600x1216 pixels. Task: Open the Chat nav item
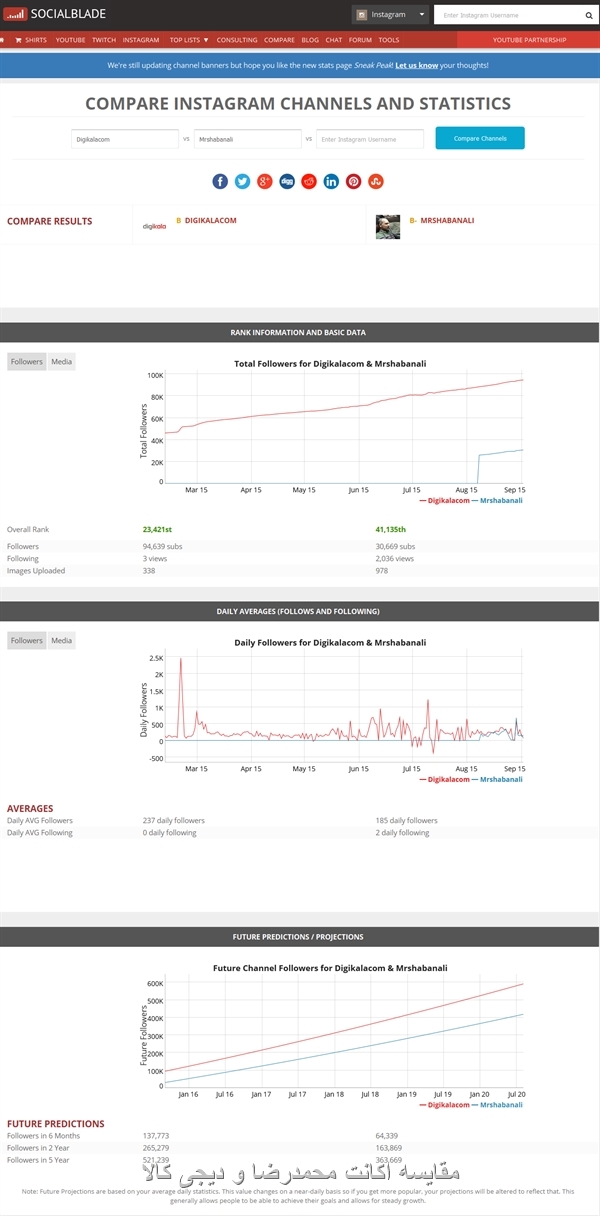(x=334, y=40)
